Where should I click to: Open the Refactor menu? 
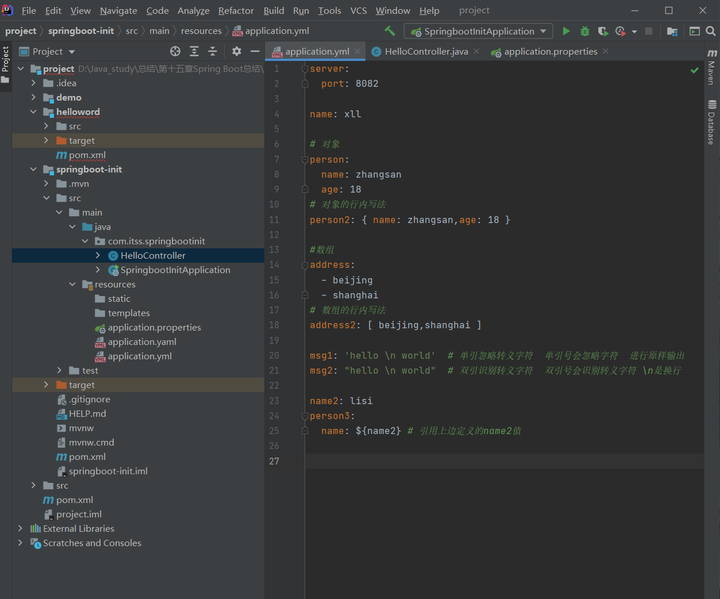click(x=236, y=10)
